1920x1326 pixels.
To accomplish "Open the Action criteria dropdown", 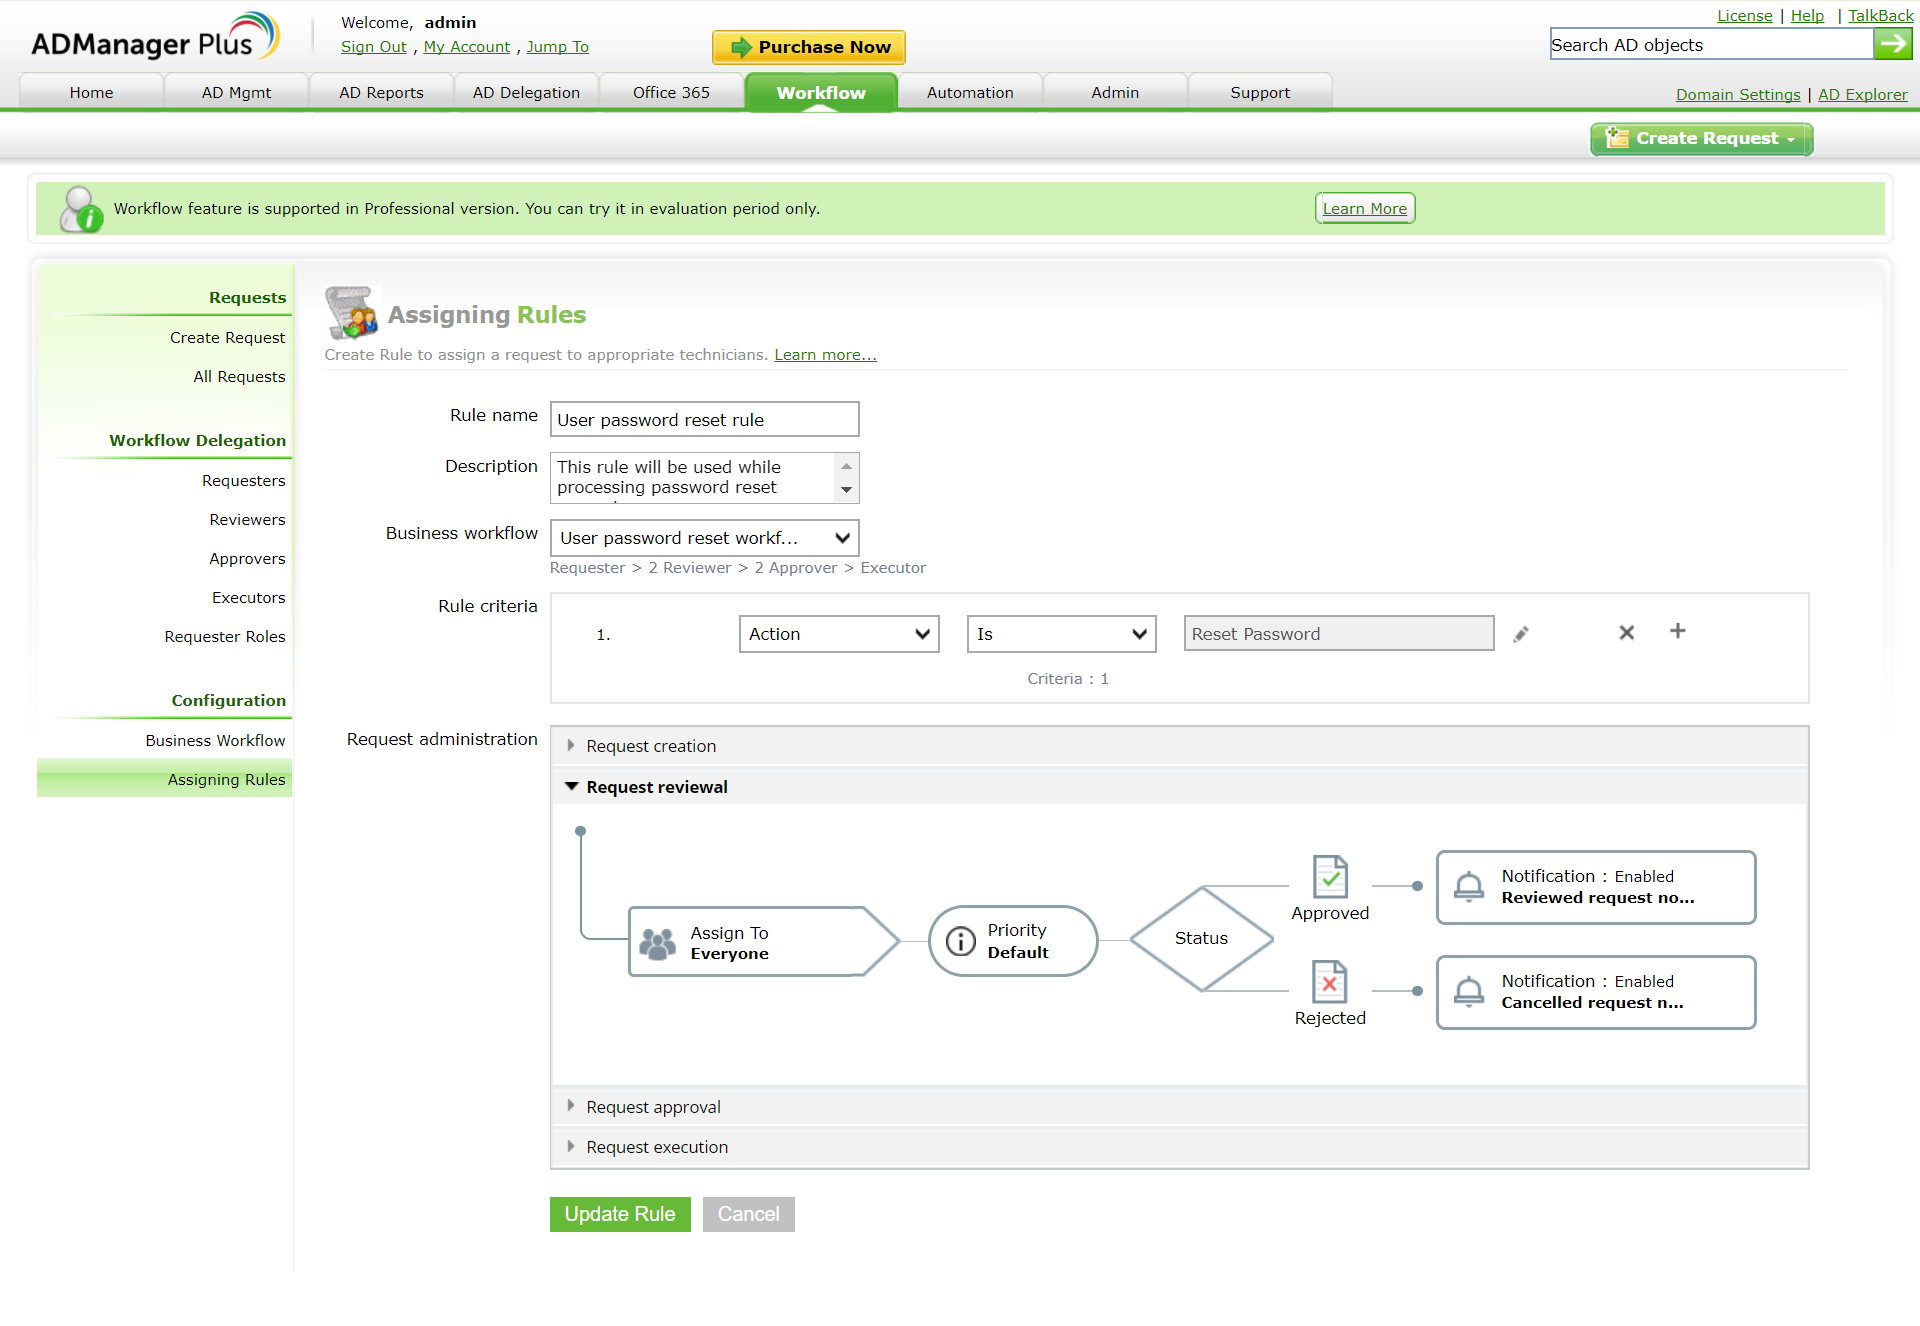I will click(838, 634).
